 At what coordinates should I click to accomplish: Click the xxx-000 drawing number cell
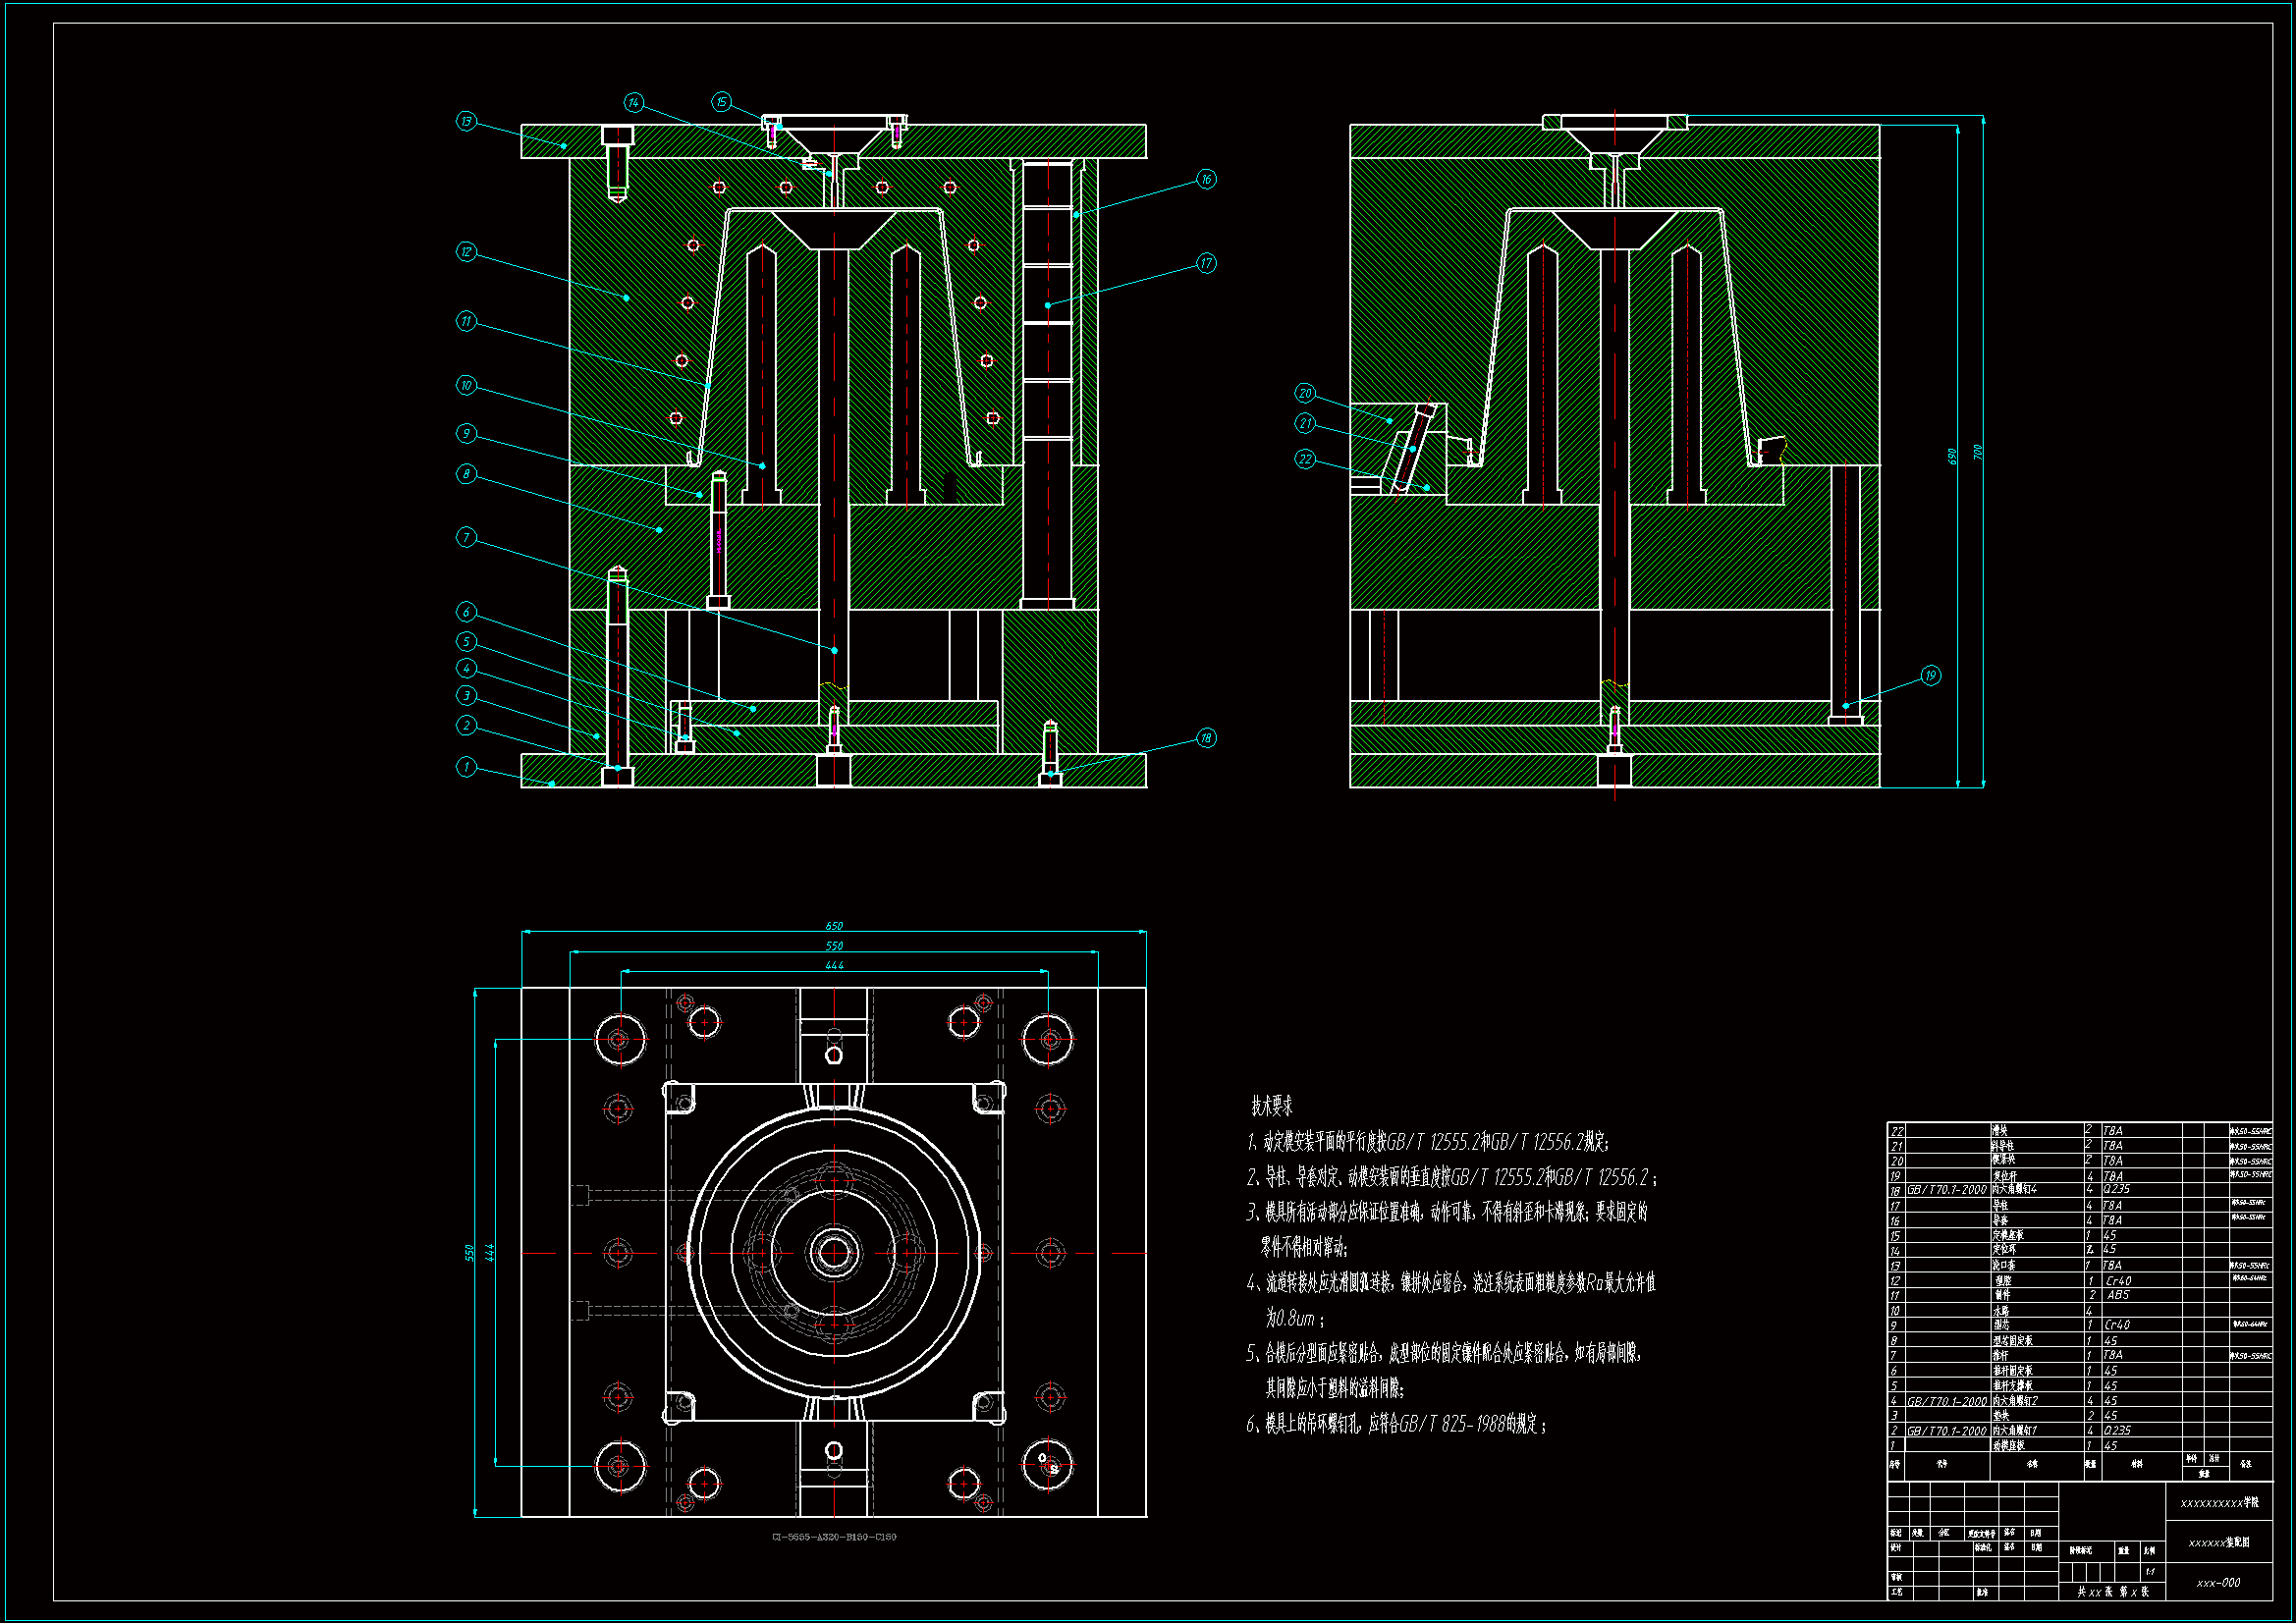click(x=2218, y=1583)
